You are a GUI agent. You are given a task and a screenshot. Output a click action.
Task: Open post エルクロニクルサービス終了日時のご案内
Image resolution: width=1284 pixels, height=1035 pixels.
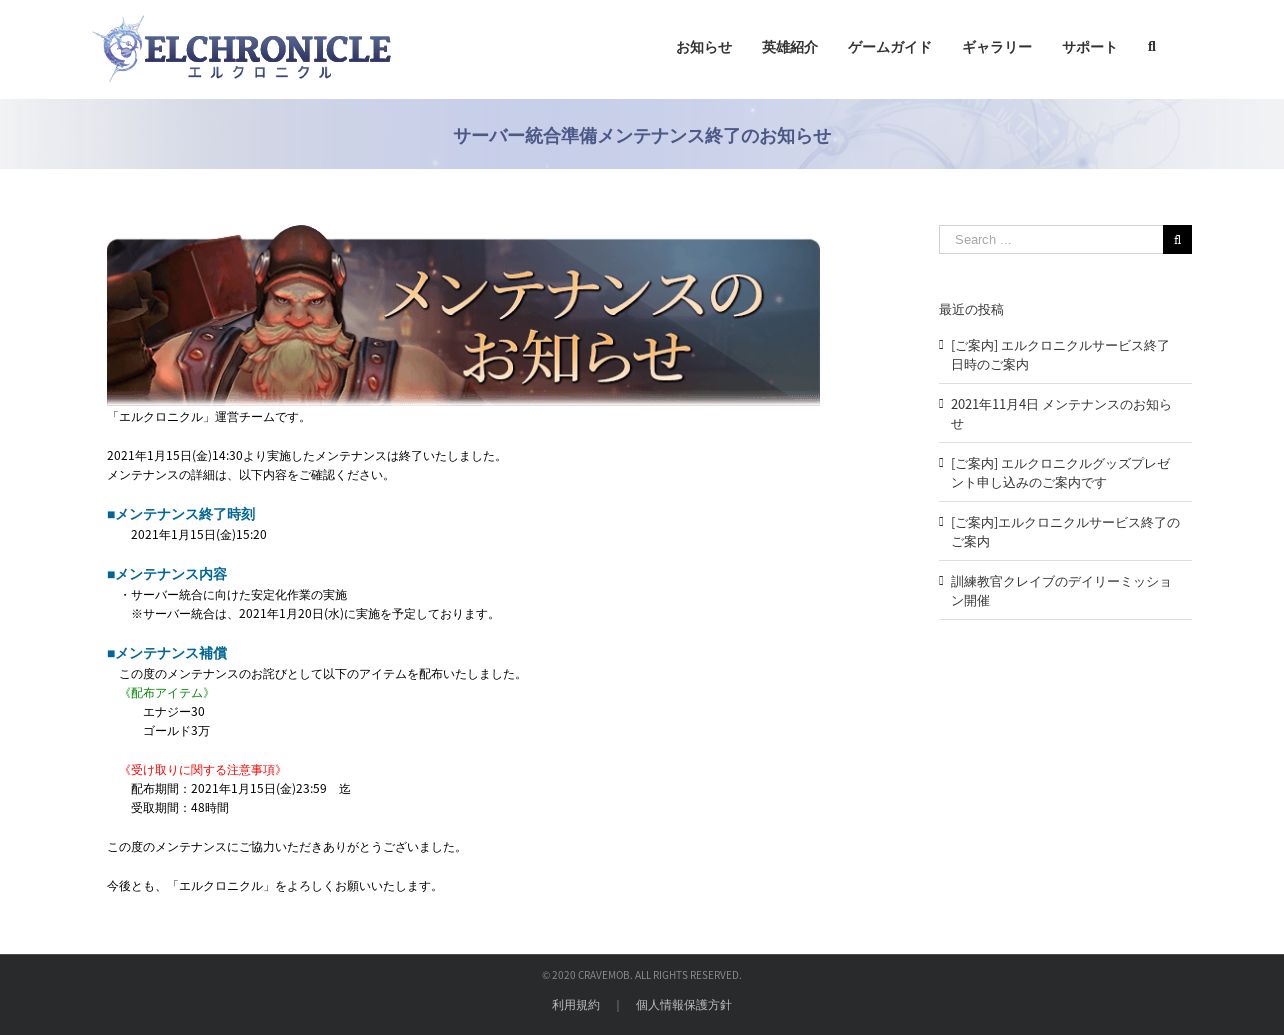(1060, 355)
